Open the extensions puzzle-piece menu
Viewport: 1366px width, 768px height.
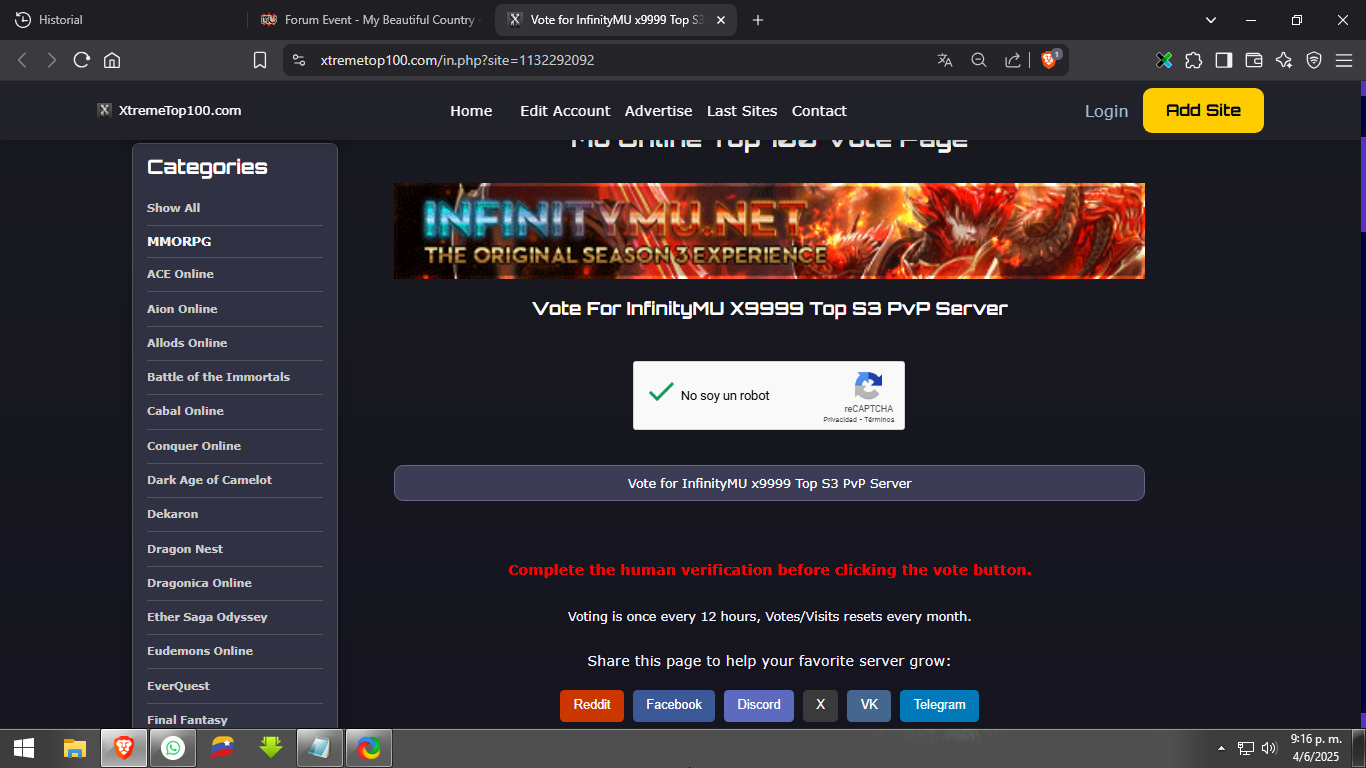point(1194,60)
